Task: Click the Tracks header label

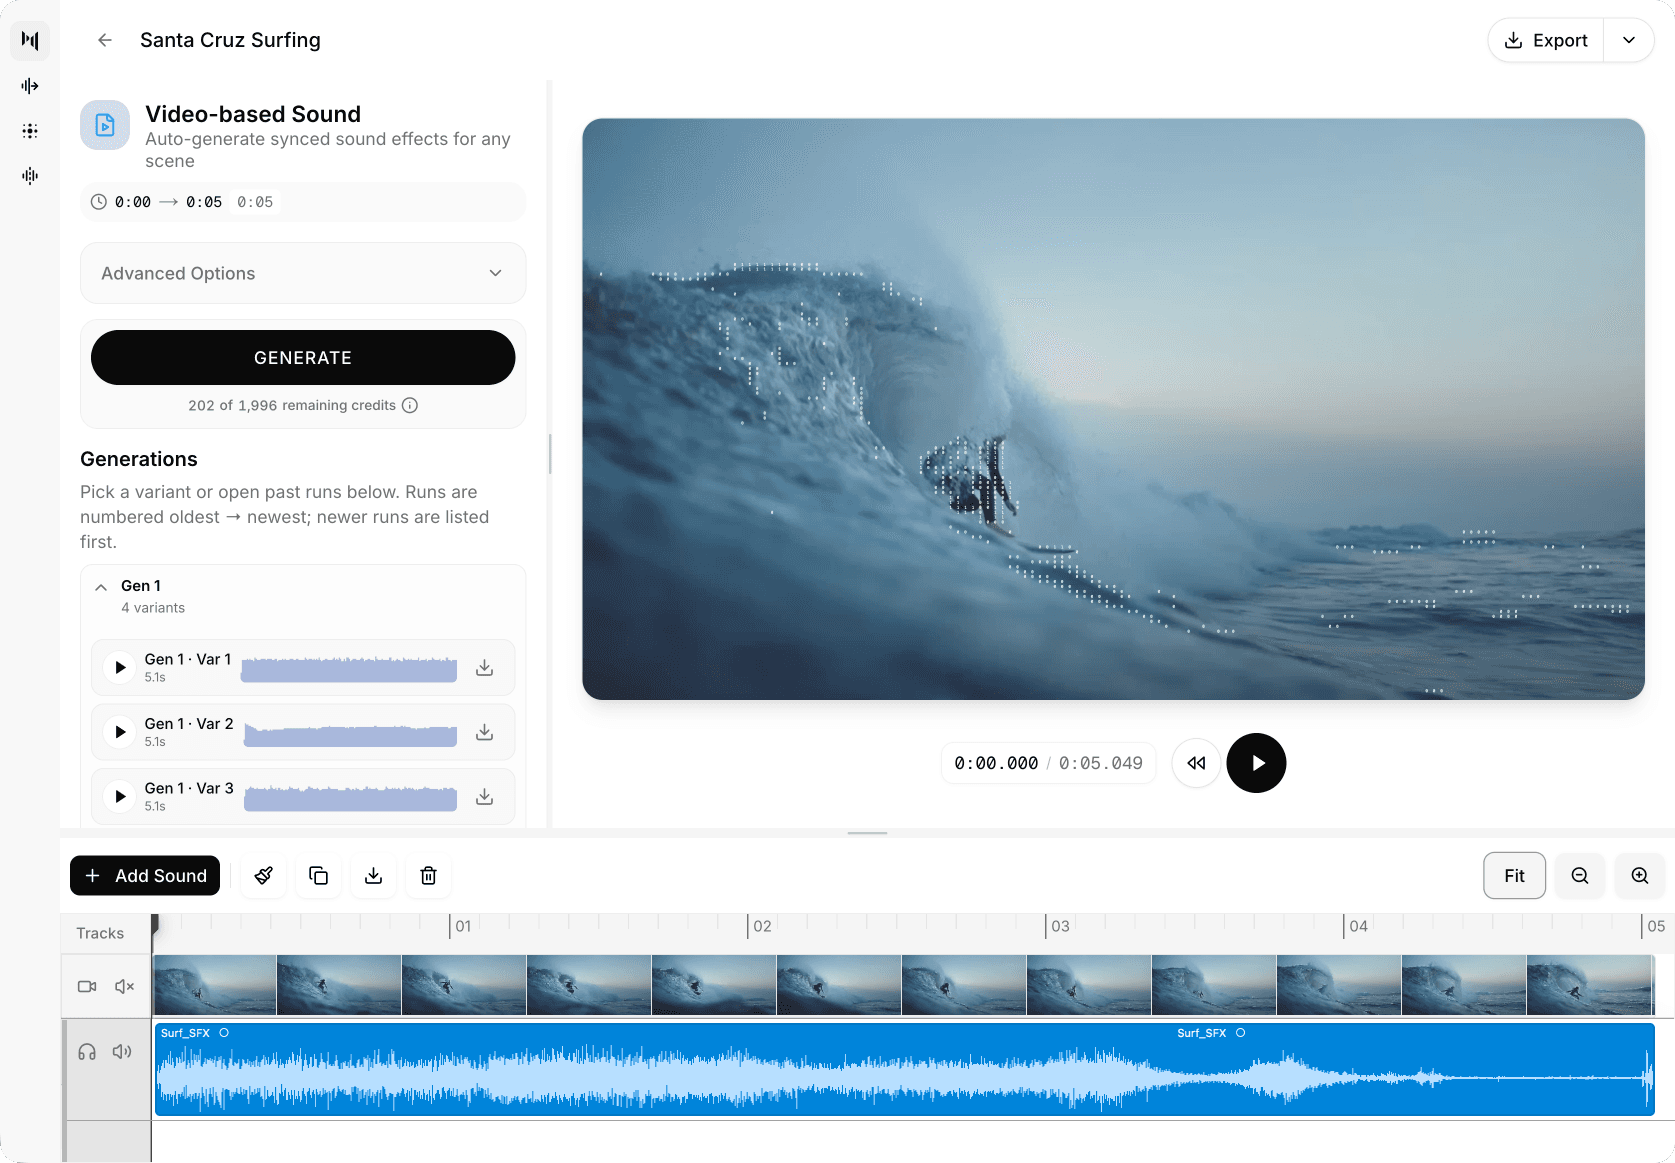Action: click(100, 933)
